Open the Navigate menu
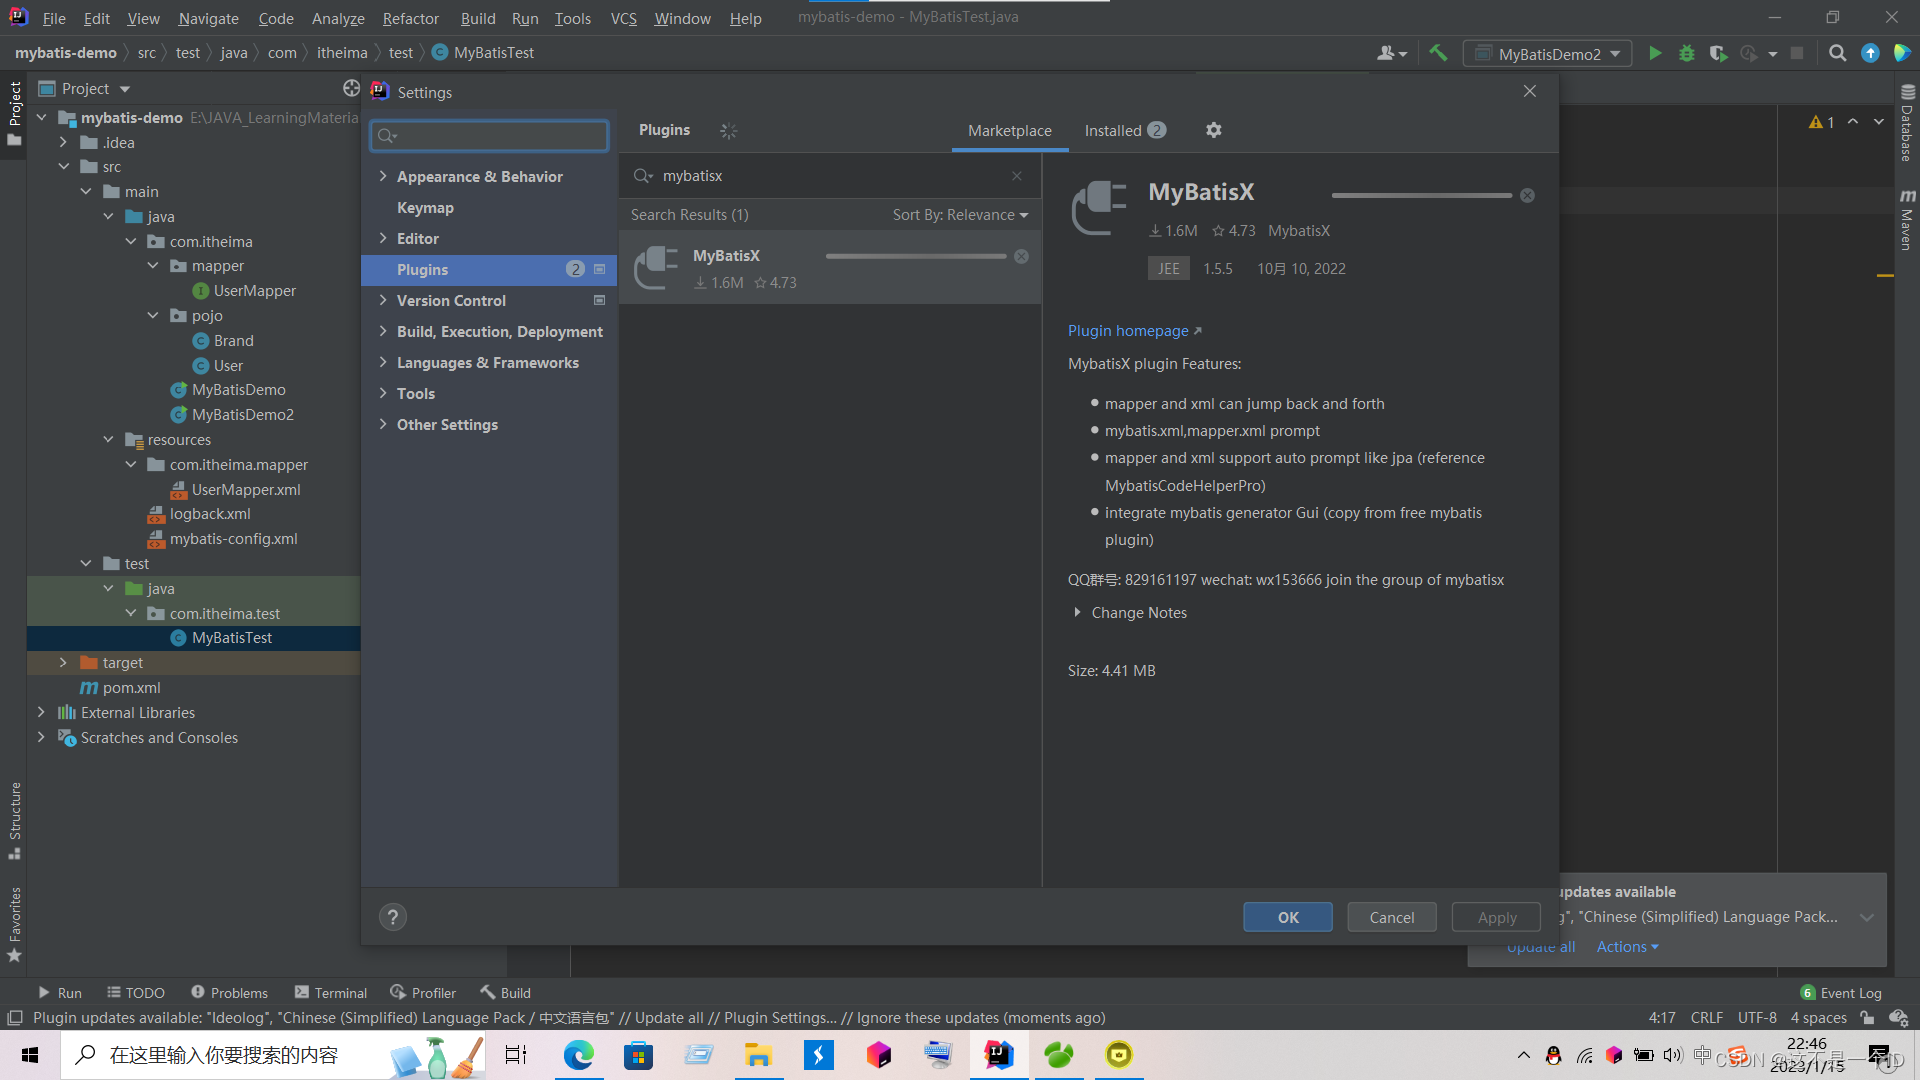This screenshot has height=1080, width=1920. [x=208, y=18]
